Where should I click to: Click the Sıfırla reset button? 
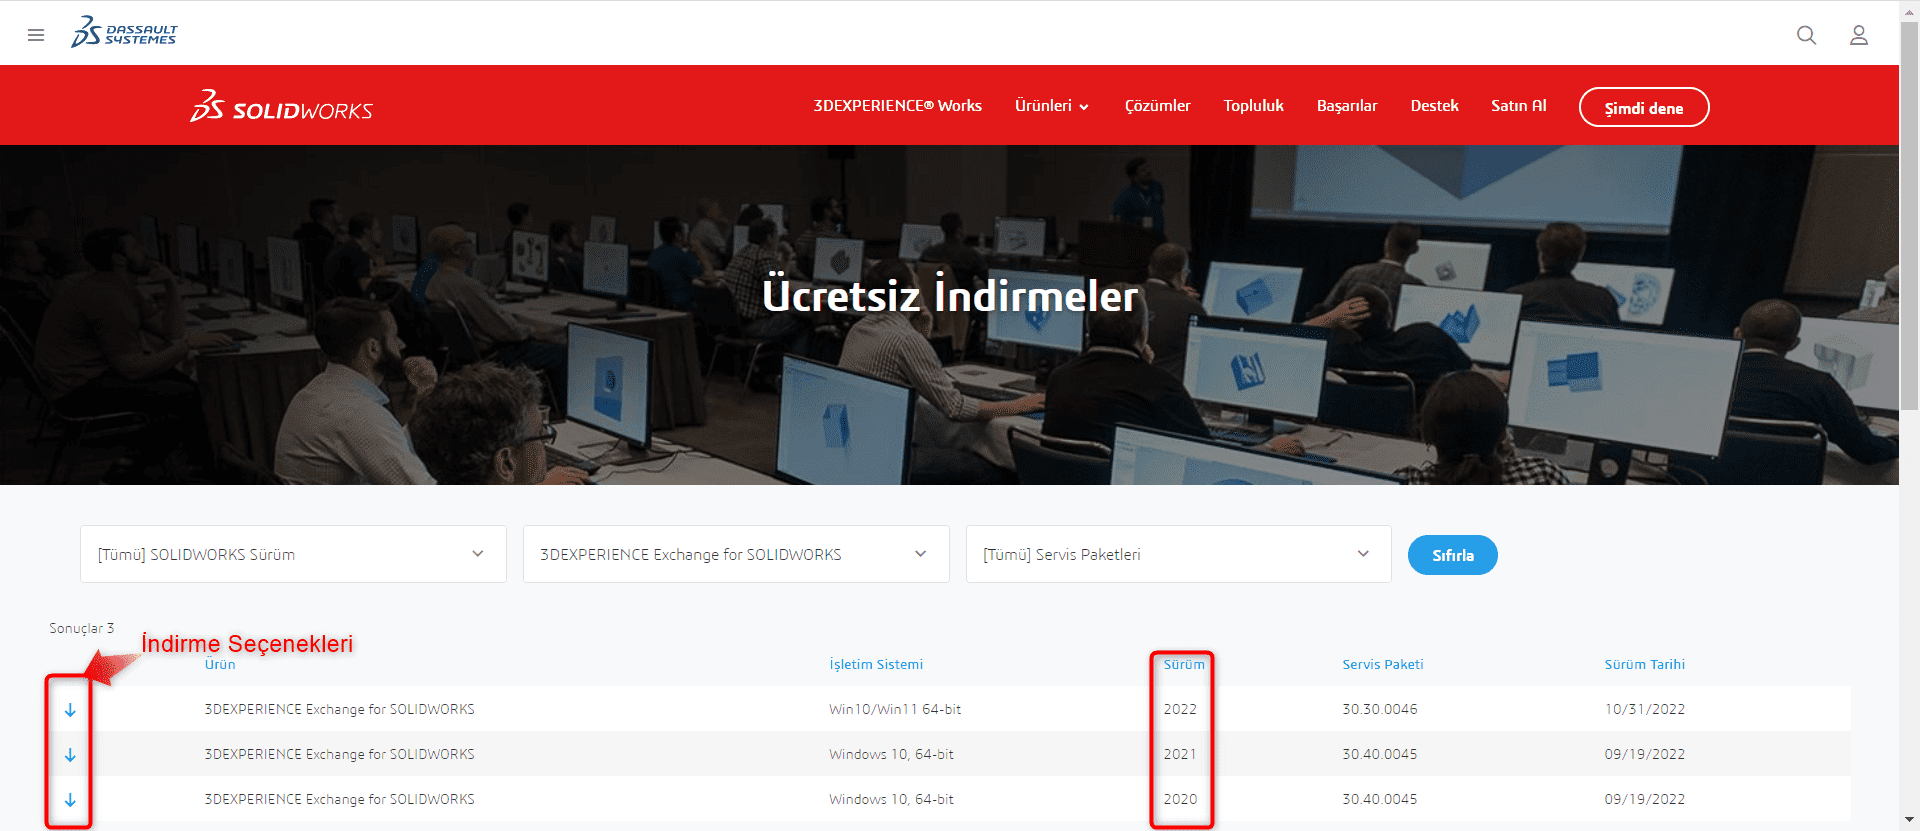(x=1453, y=555)
